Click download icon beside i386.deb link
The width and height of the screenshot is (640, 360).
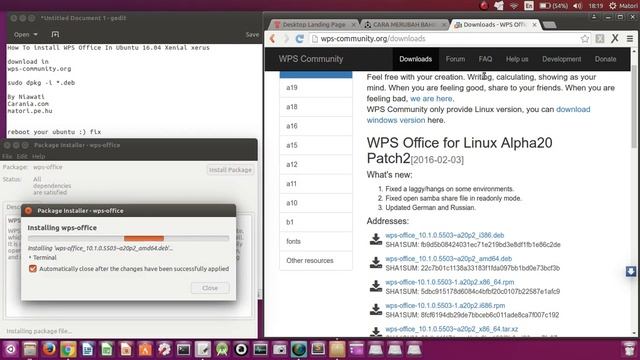376,239
